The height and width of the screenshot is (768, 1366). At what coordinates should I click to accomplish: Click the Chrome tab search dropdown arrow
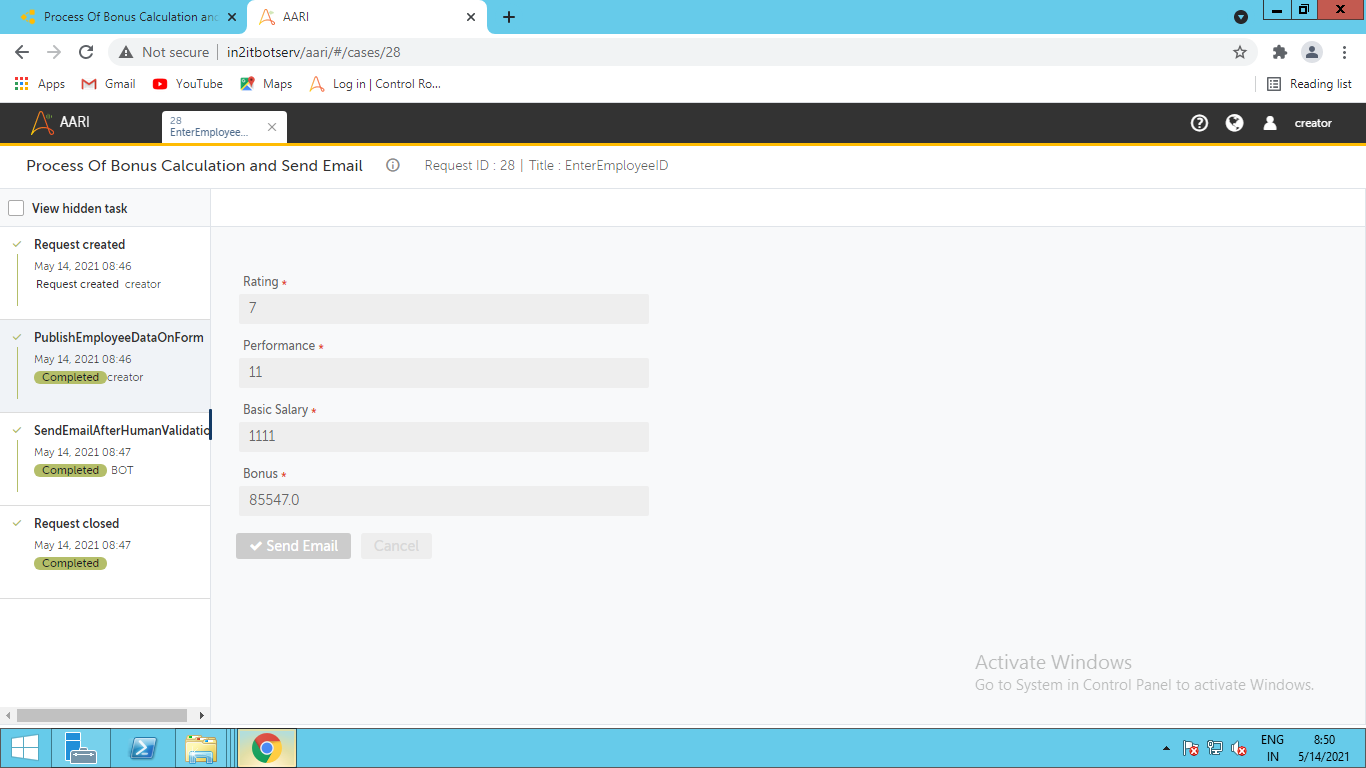click(1241, 17)
